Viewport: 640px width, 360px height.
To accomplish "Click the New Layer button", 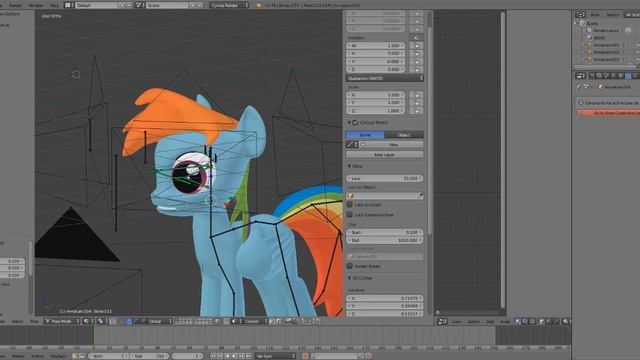I will tap(384, 155).
